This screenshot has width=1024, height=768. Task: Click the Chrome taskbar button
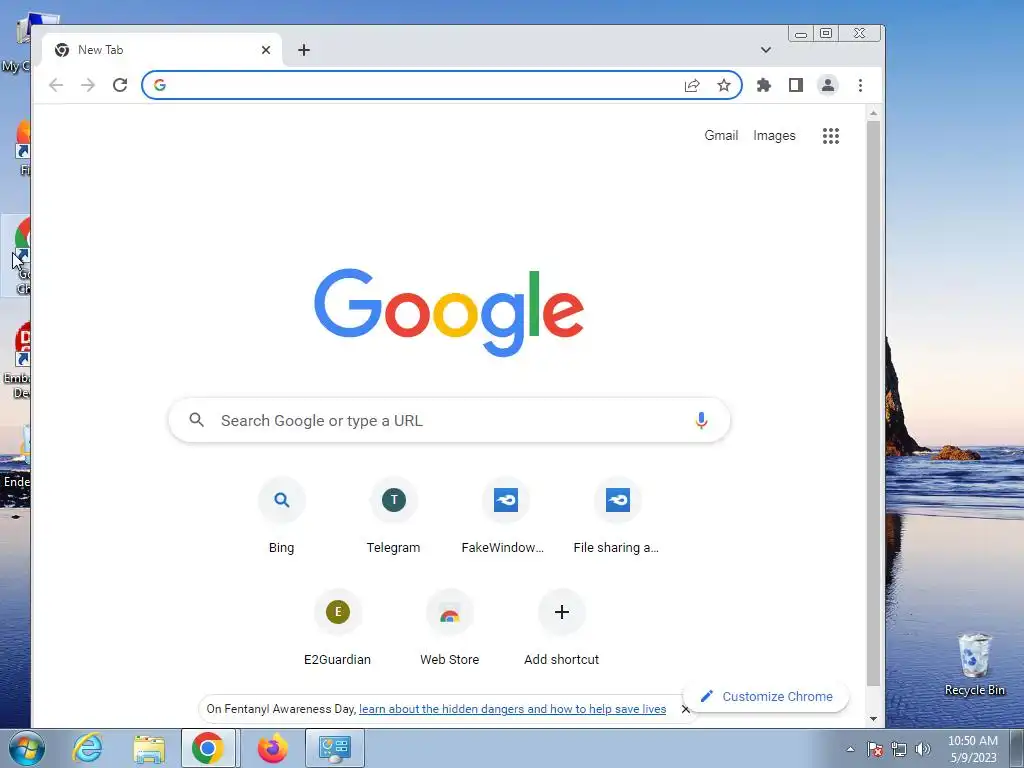[208, 748]
